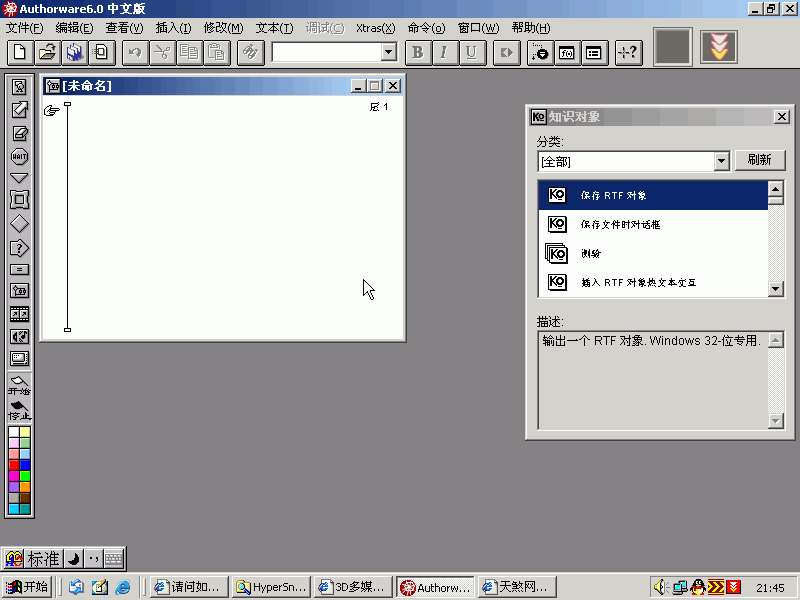The height and width of the screenshot is (600, 800).
Task: Click the Cut scissors icon
Action: [162, 52]
